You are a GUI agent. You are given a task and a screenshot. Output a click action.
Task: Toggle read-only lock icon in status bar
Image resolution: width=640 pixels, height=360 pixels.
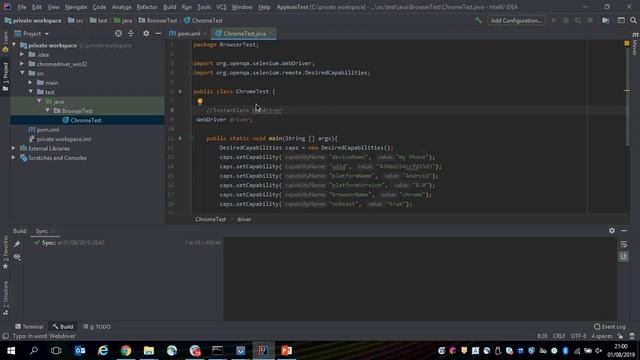(620, 336)
